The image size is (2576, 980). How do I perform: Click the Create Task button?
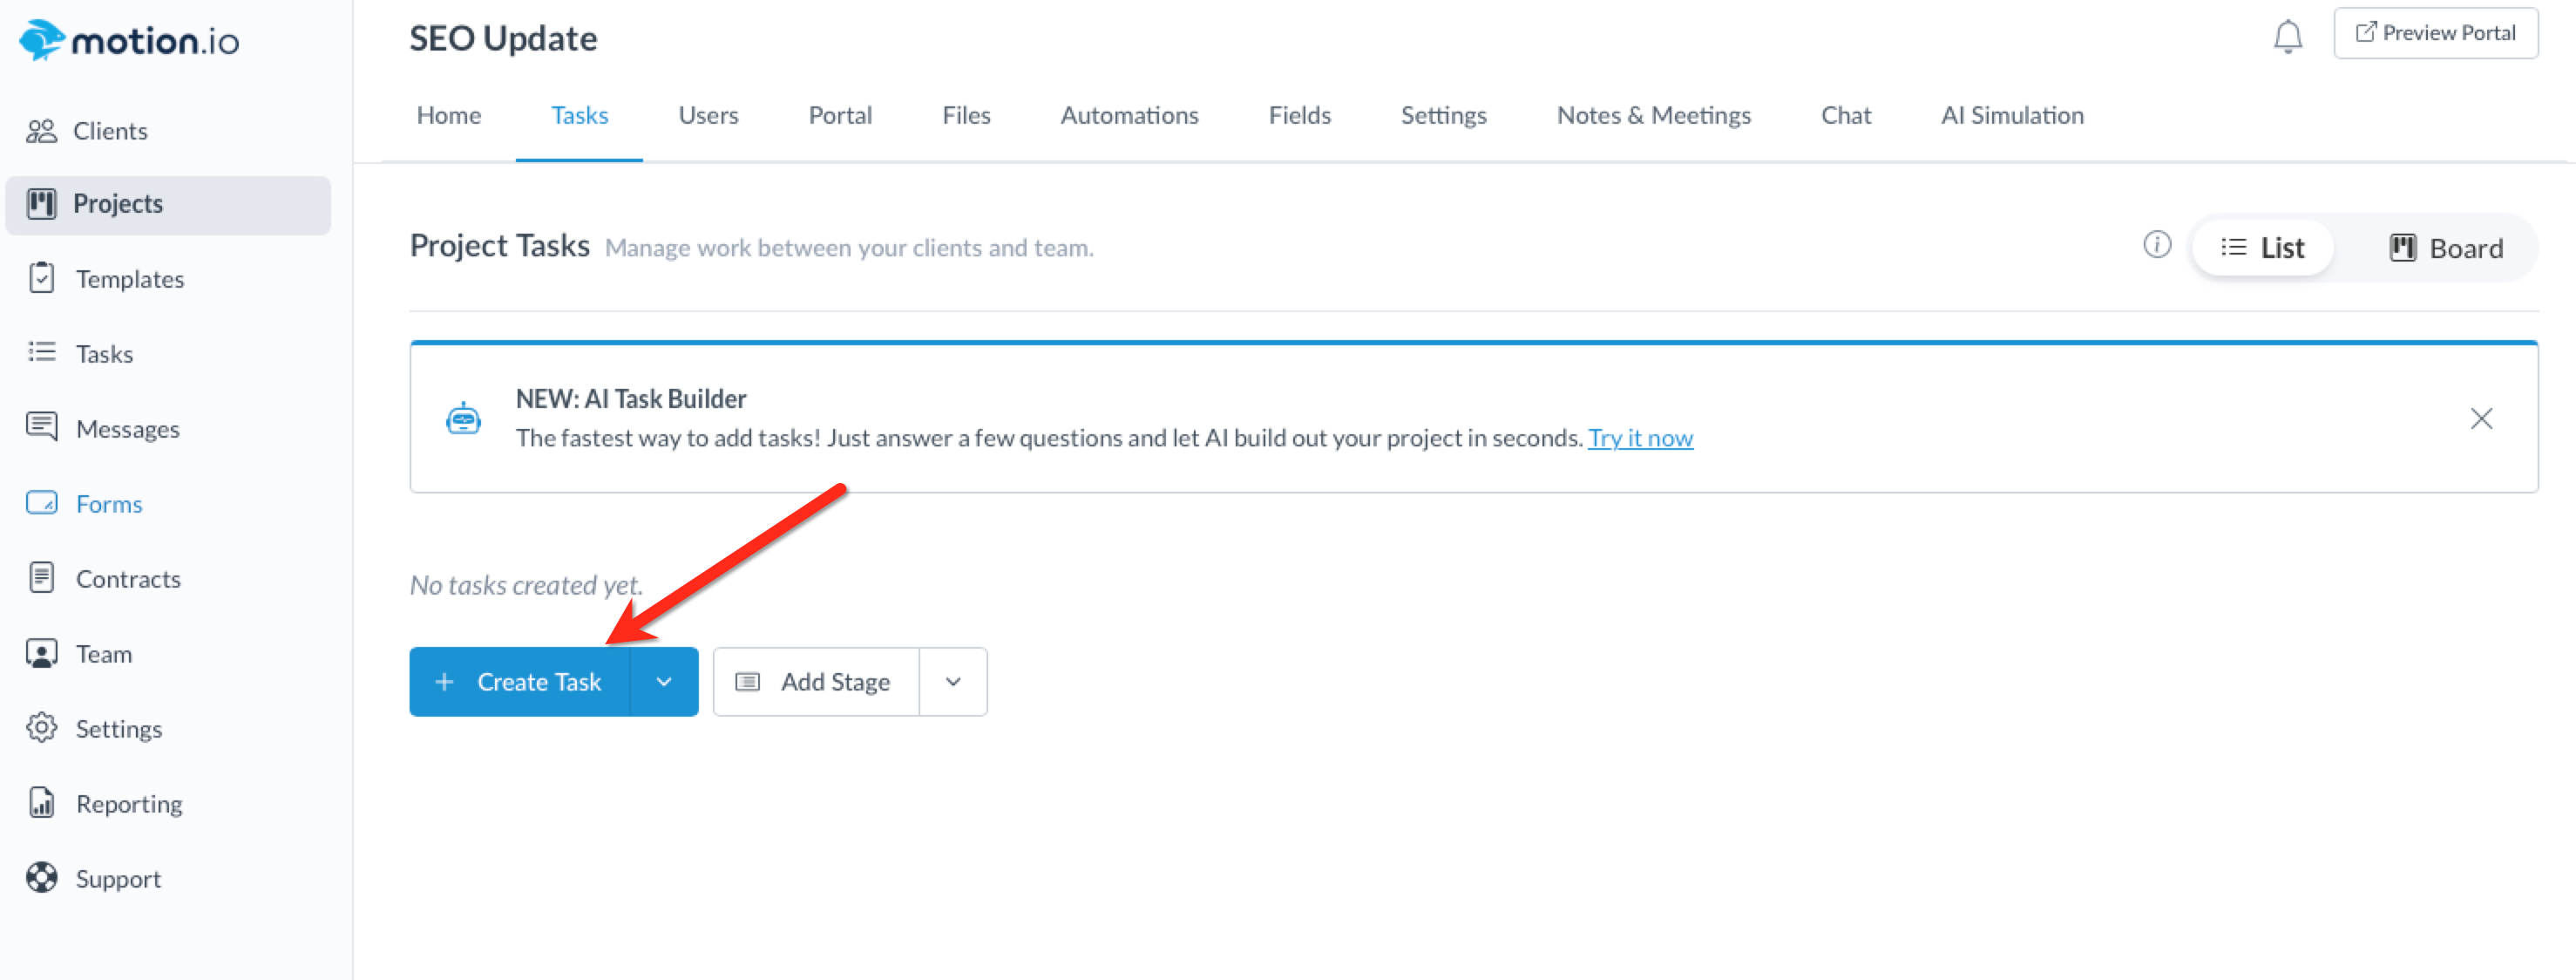(520, 682)
